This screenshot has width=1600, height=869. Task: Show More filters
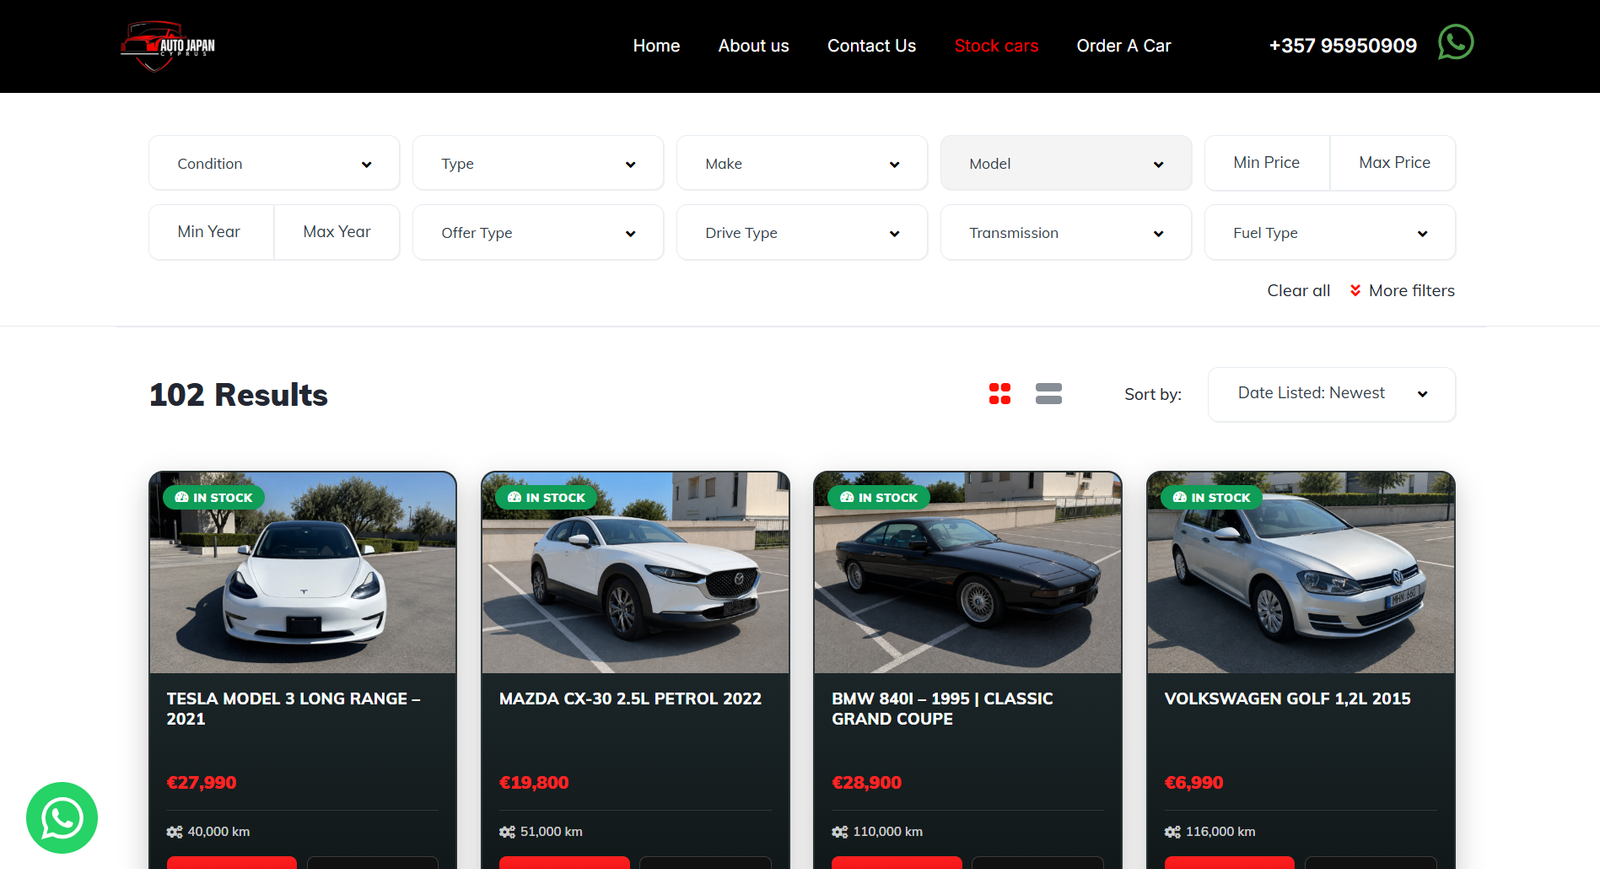point(1411,291)
